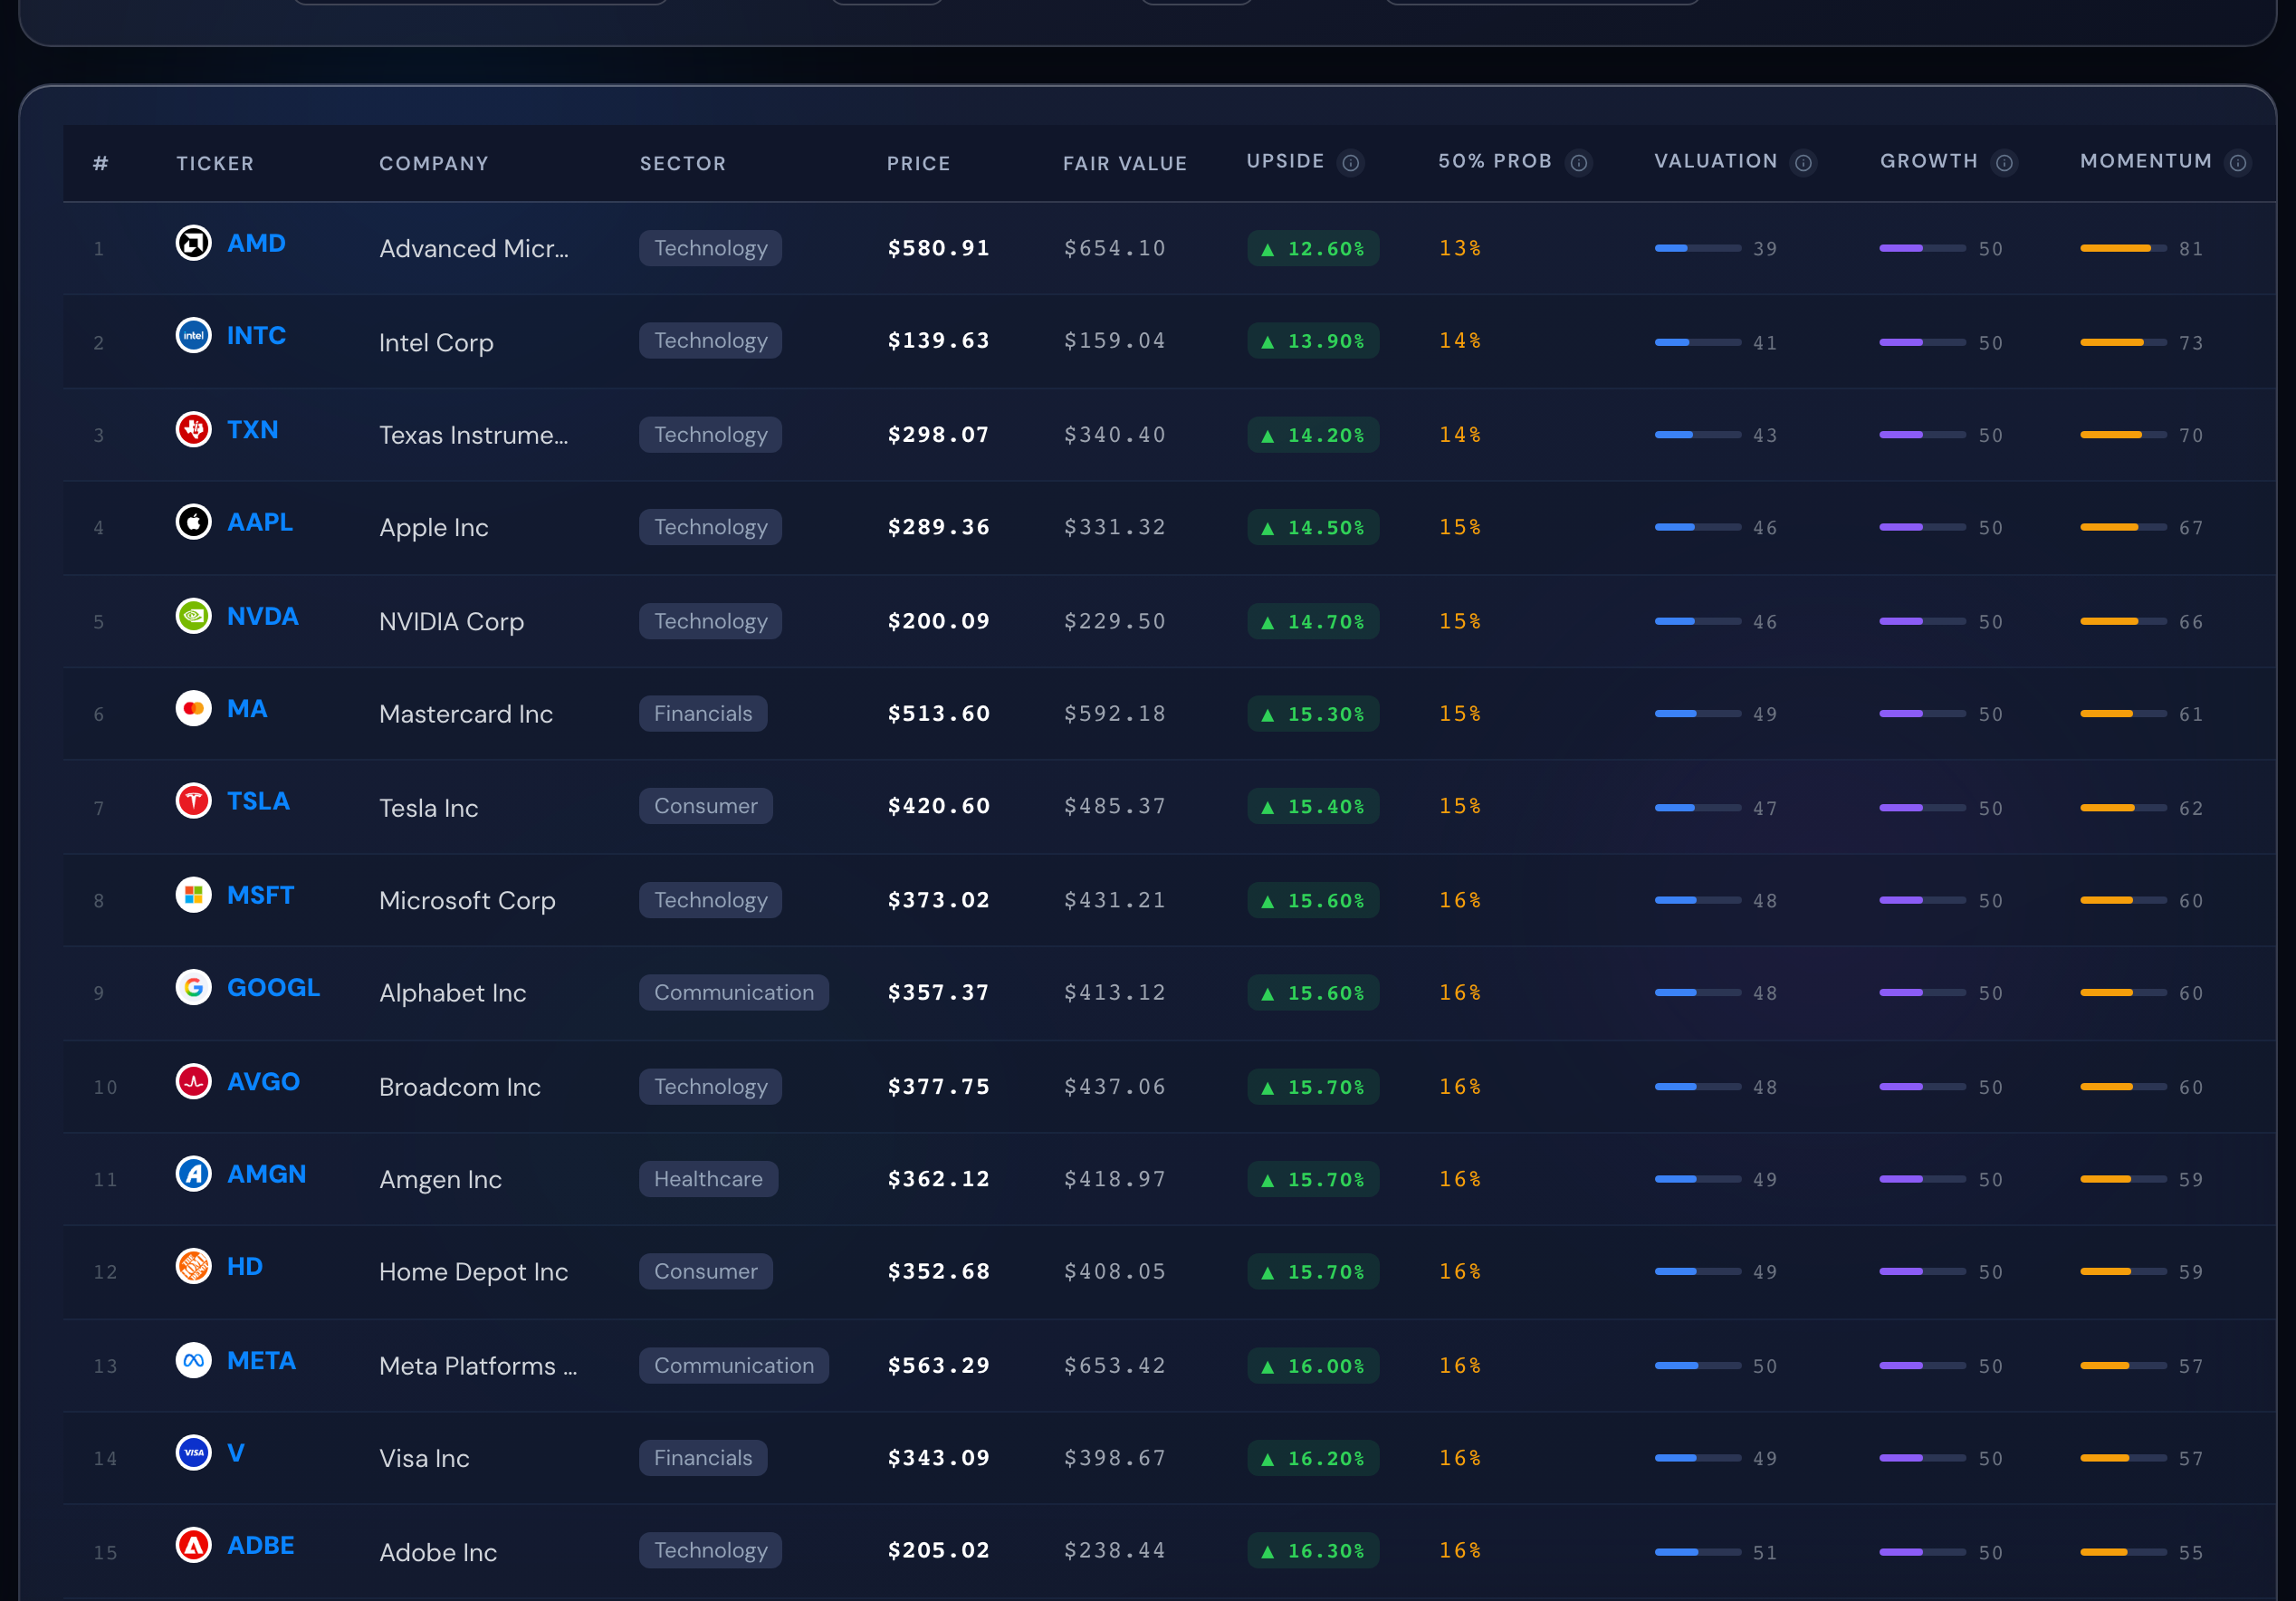Open the AVGO ticker link
The image size is (2296, 1601).
point(264,1081)
